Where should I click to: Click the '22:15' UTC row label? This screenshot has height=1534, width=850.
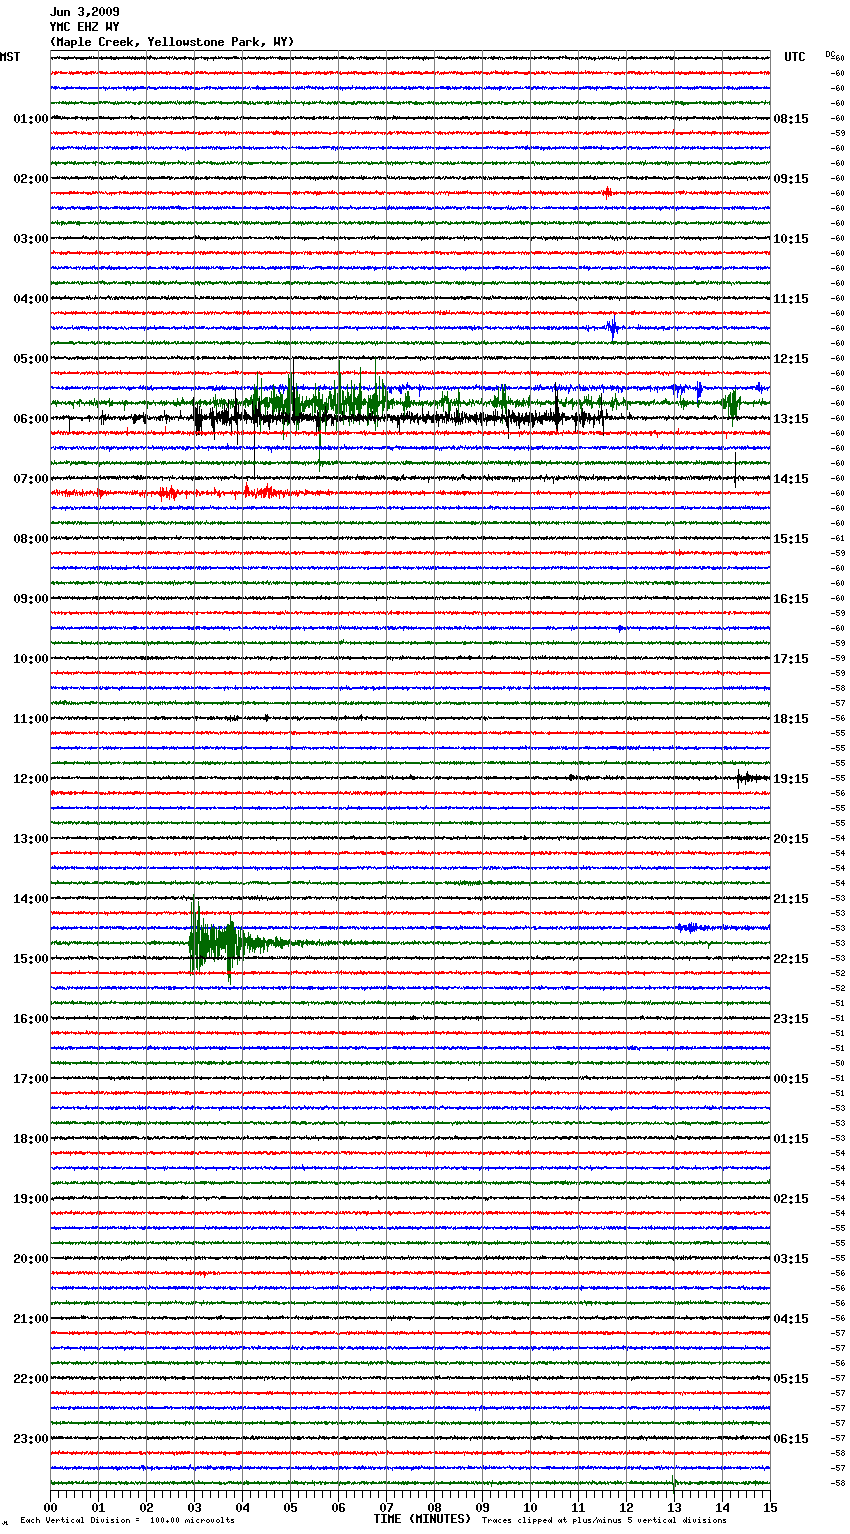point(791,959)
